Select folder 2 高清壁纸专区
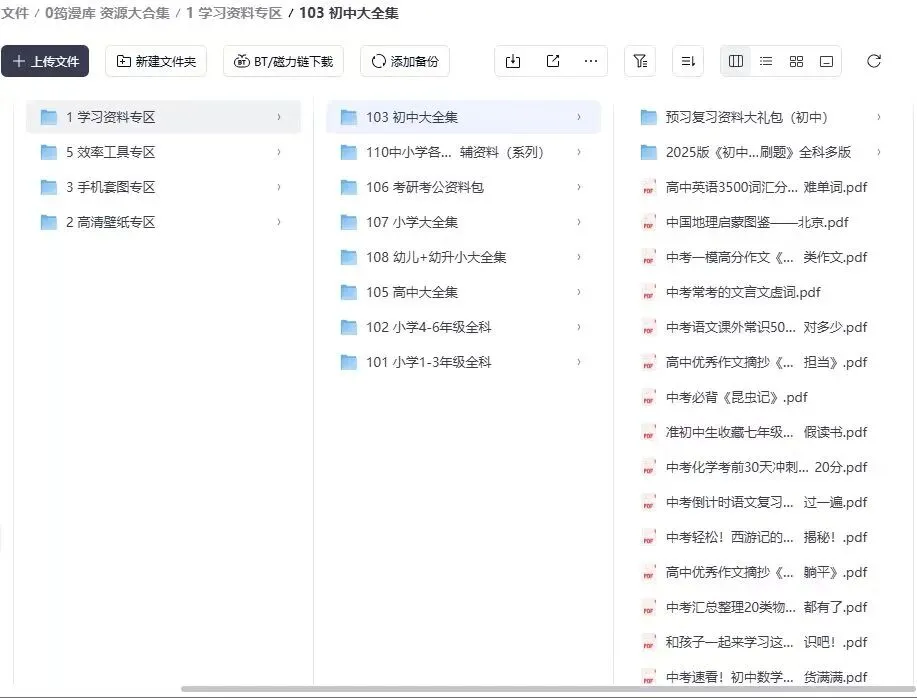Image resolution: width=917 pixels, height=698 pixels. 163,222
